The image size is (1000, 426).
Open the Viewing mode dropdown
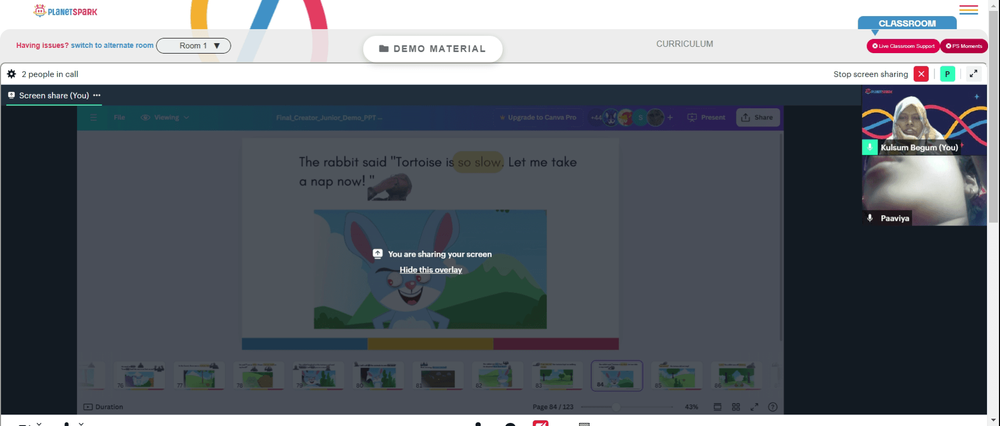click(165, 117)
